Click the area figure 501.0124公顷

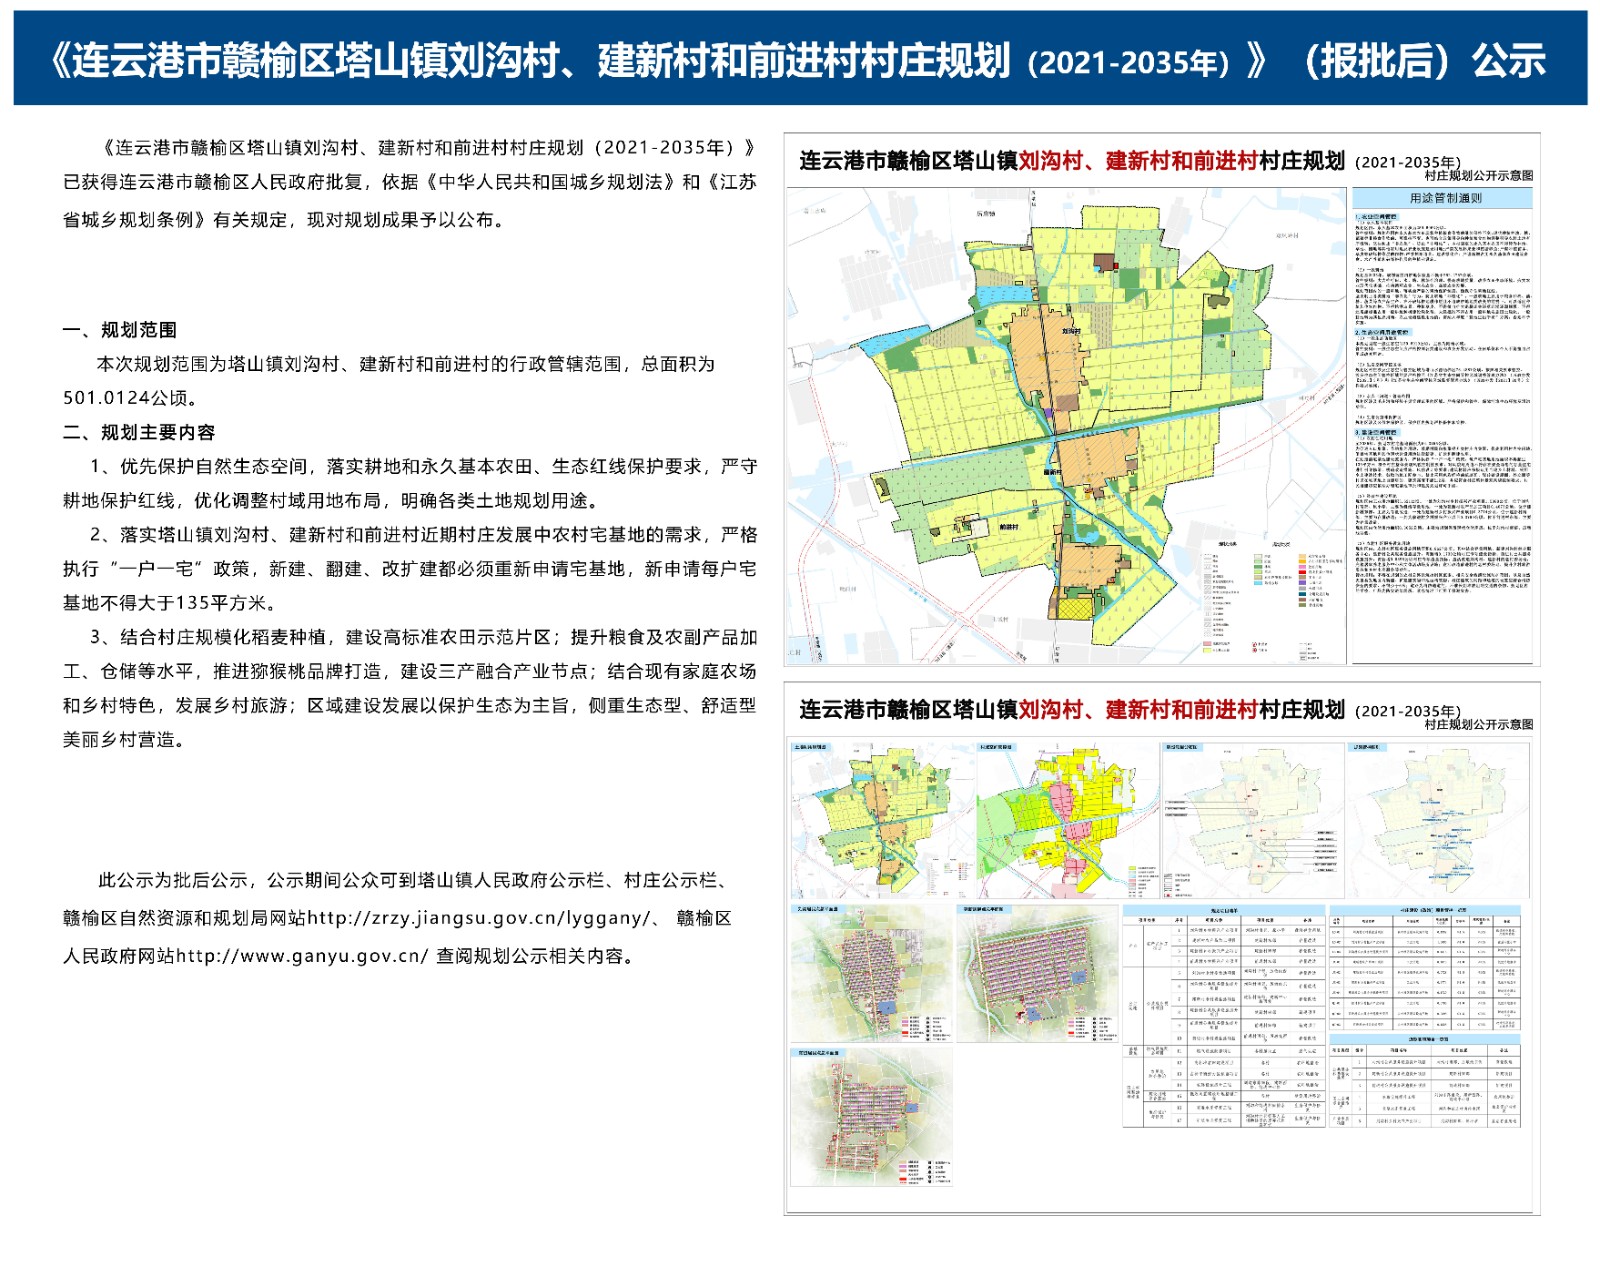tap(130, 398)
